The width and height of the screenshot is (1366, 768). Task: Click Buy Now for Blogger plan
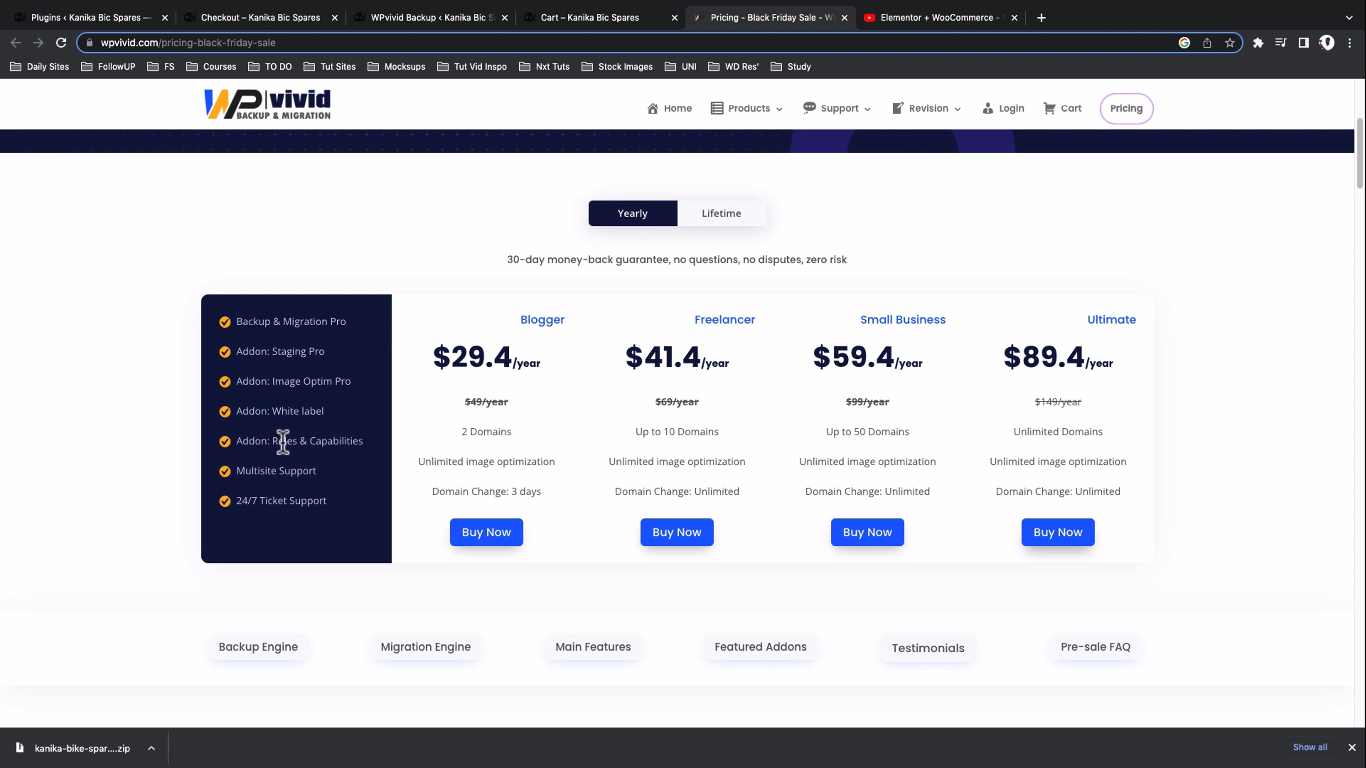click(x=486, y=532)
